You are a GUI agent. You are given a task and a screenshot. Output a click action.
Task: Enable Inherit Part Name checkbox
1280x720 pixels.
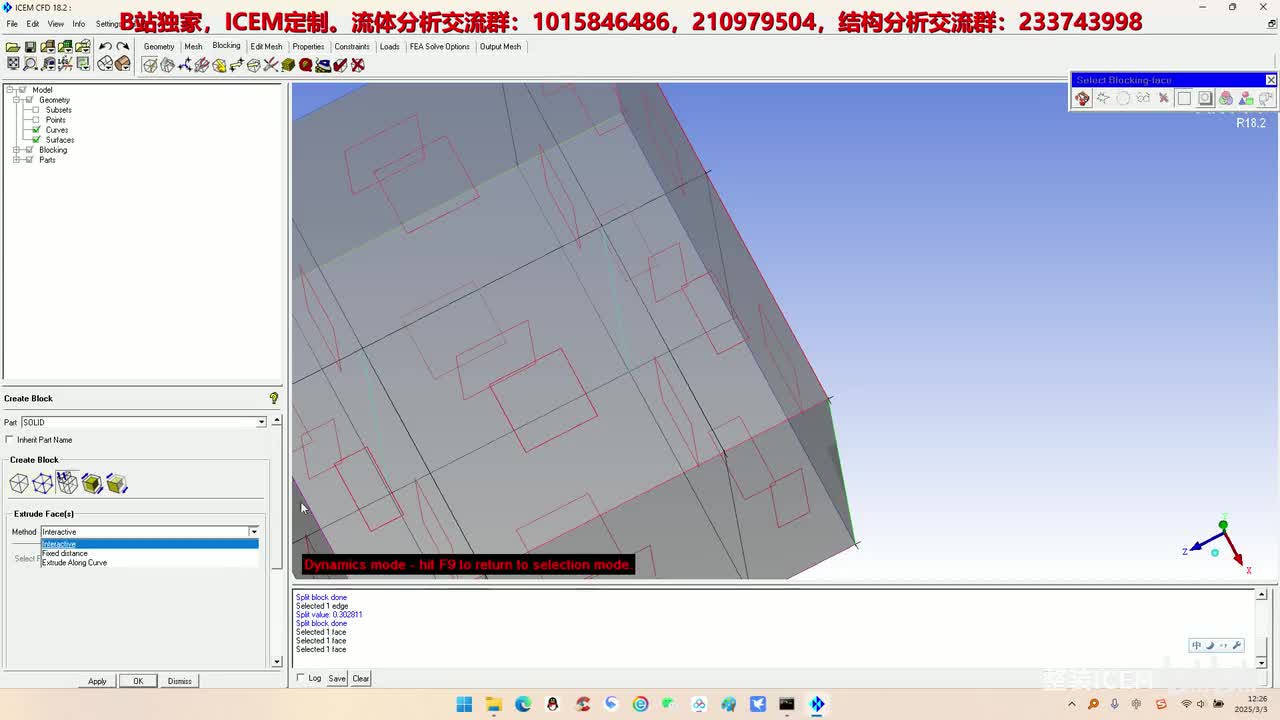10,440
